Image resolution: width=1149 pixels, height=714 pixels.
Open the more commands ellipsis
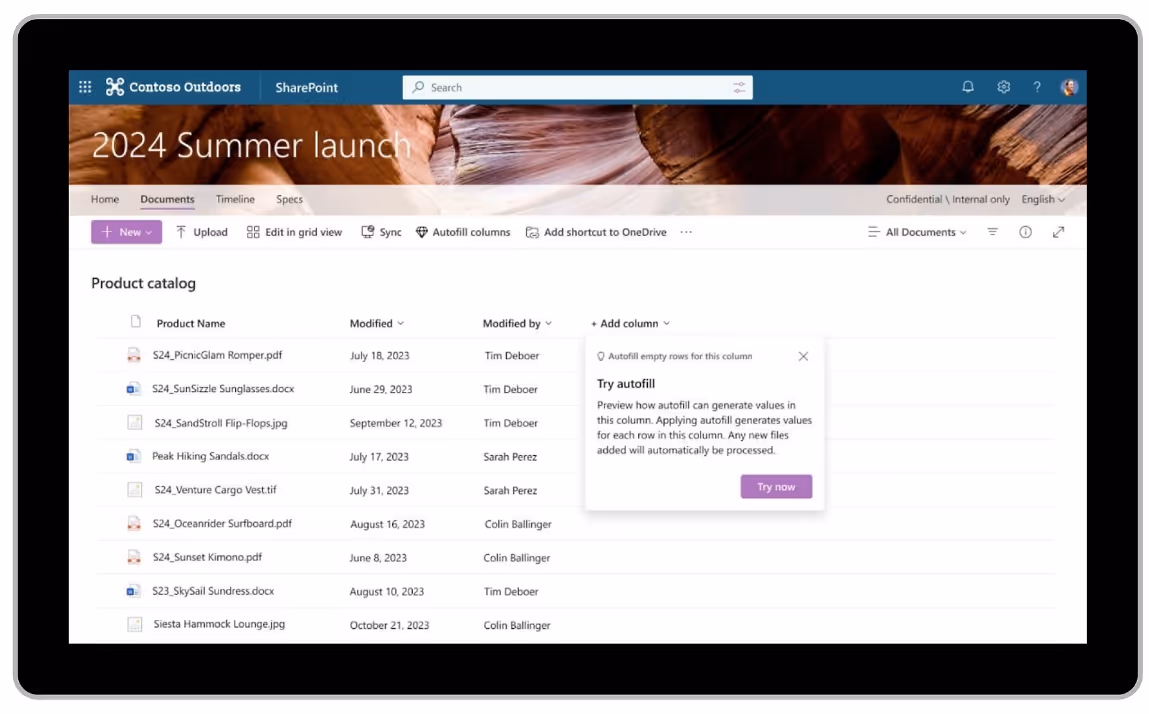pyautogui.click(x=686, y=232)
